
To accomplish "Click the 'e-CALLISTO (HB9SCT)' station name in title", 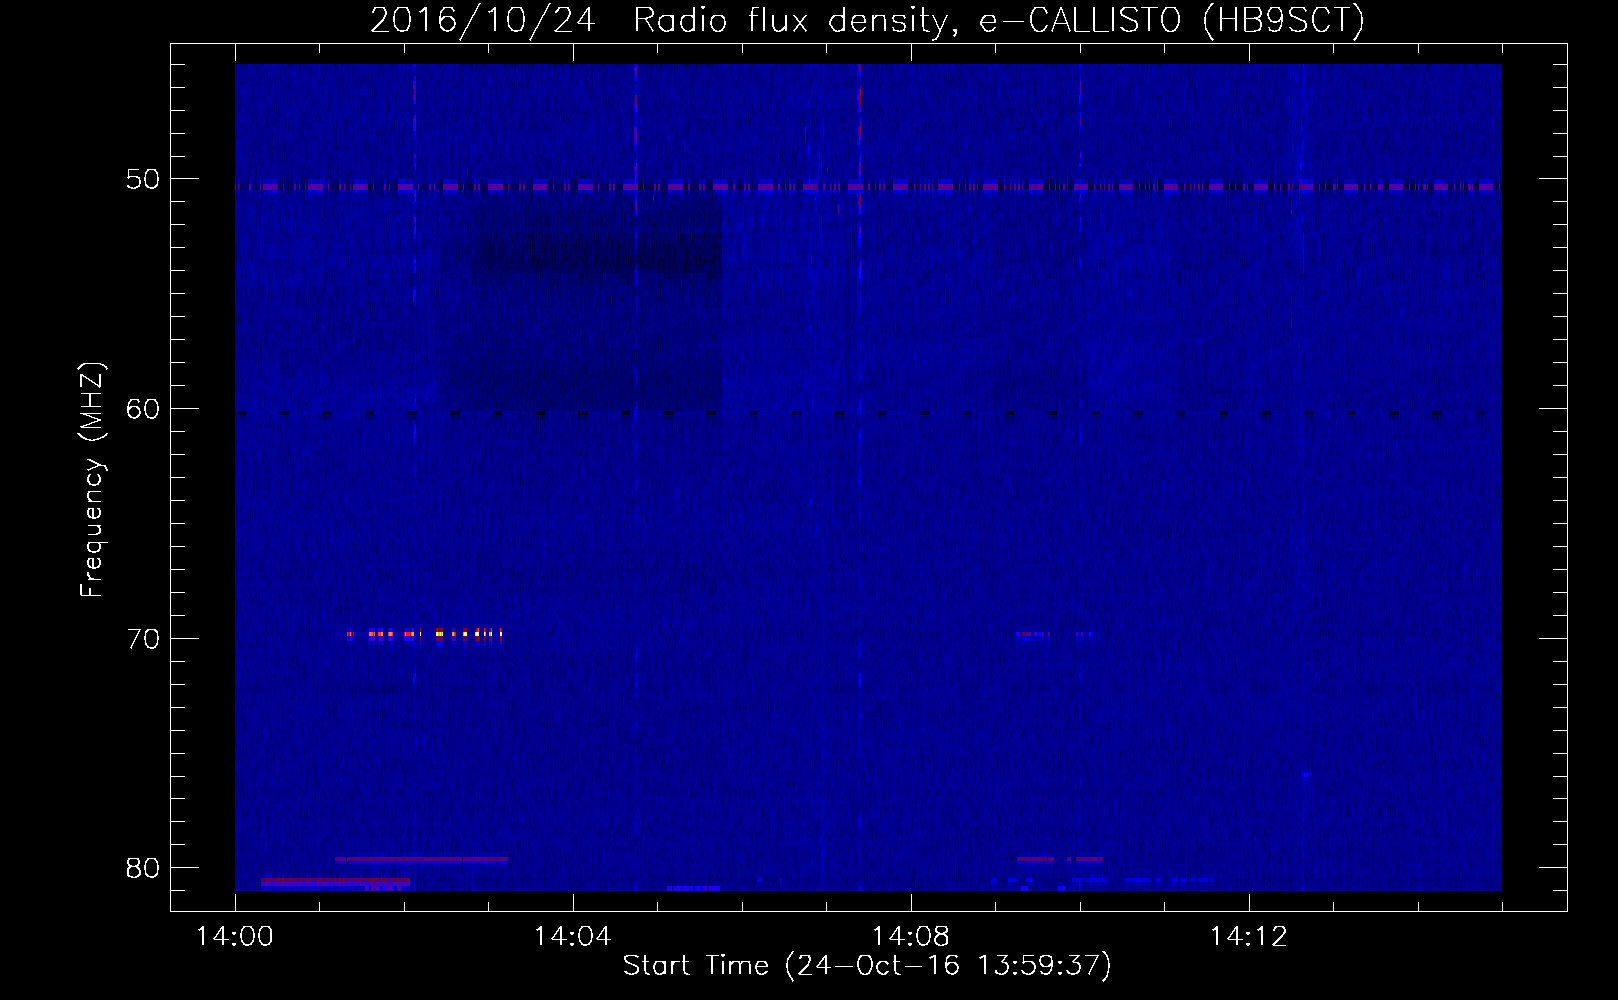I will click(x=1172, y=21).
